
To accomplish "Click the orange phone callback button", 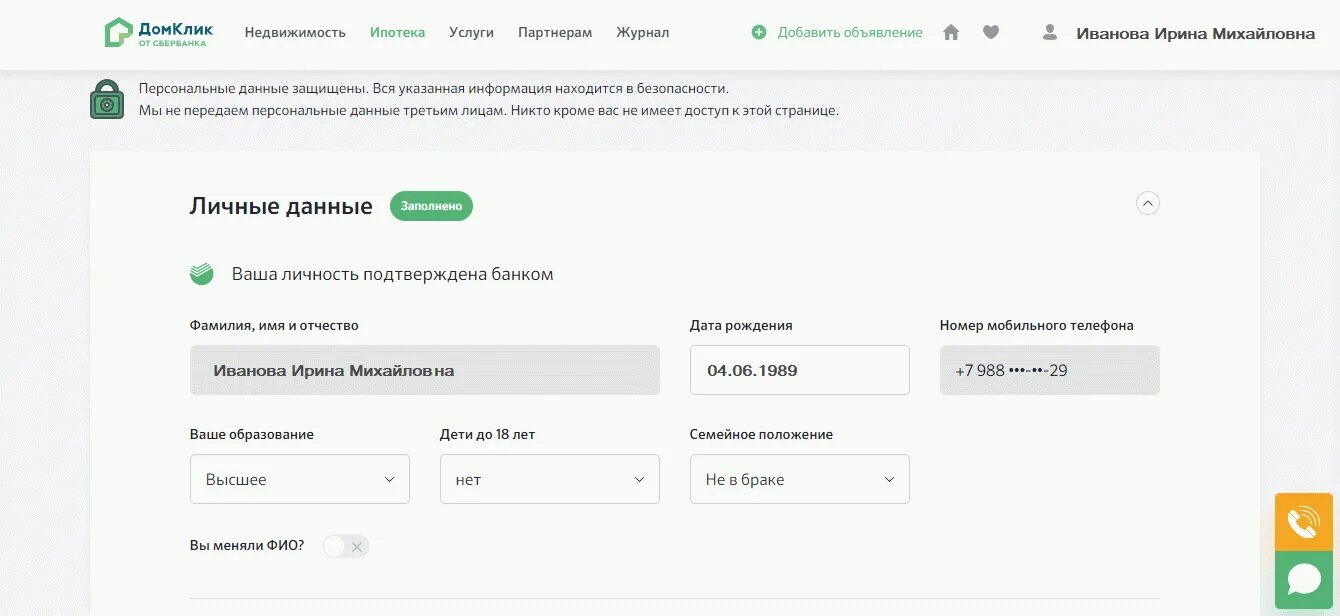I will 1303,522.
